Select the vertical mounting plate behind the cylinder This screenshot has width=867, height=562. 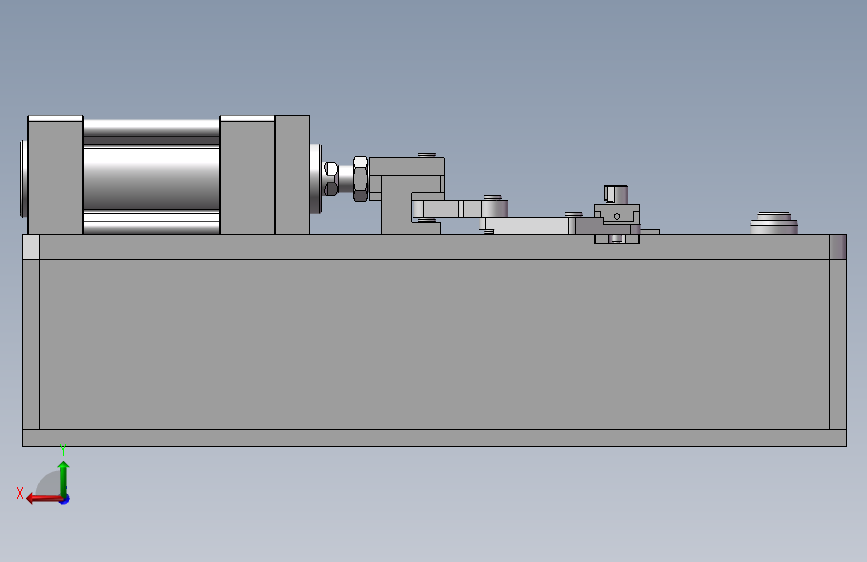(292, 175)
